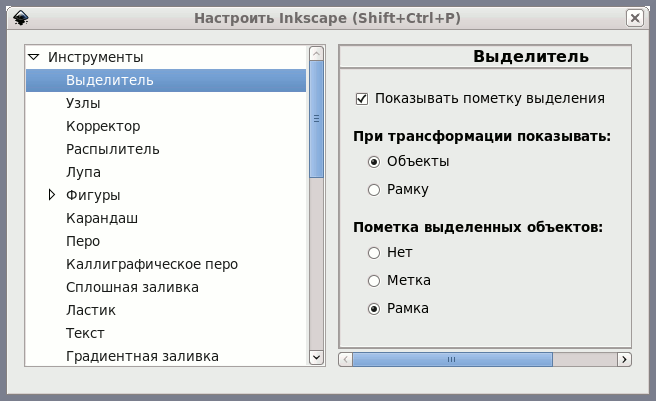Viewport: 656px width, 401px height.
Task: Select Каллиграфическое перо entry
Action: pyautogui.click(x=152, y=264)
